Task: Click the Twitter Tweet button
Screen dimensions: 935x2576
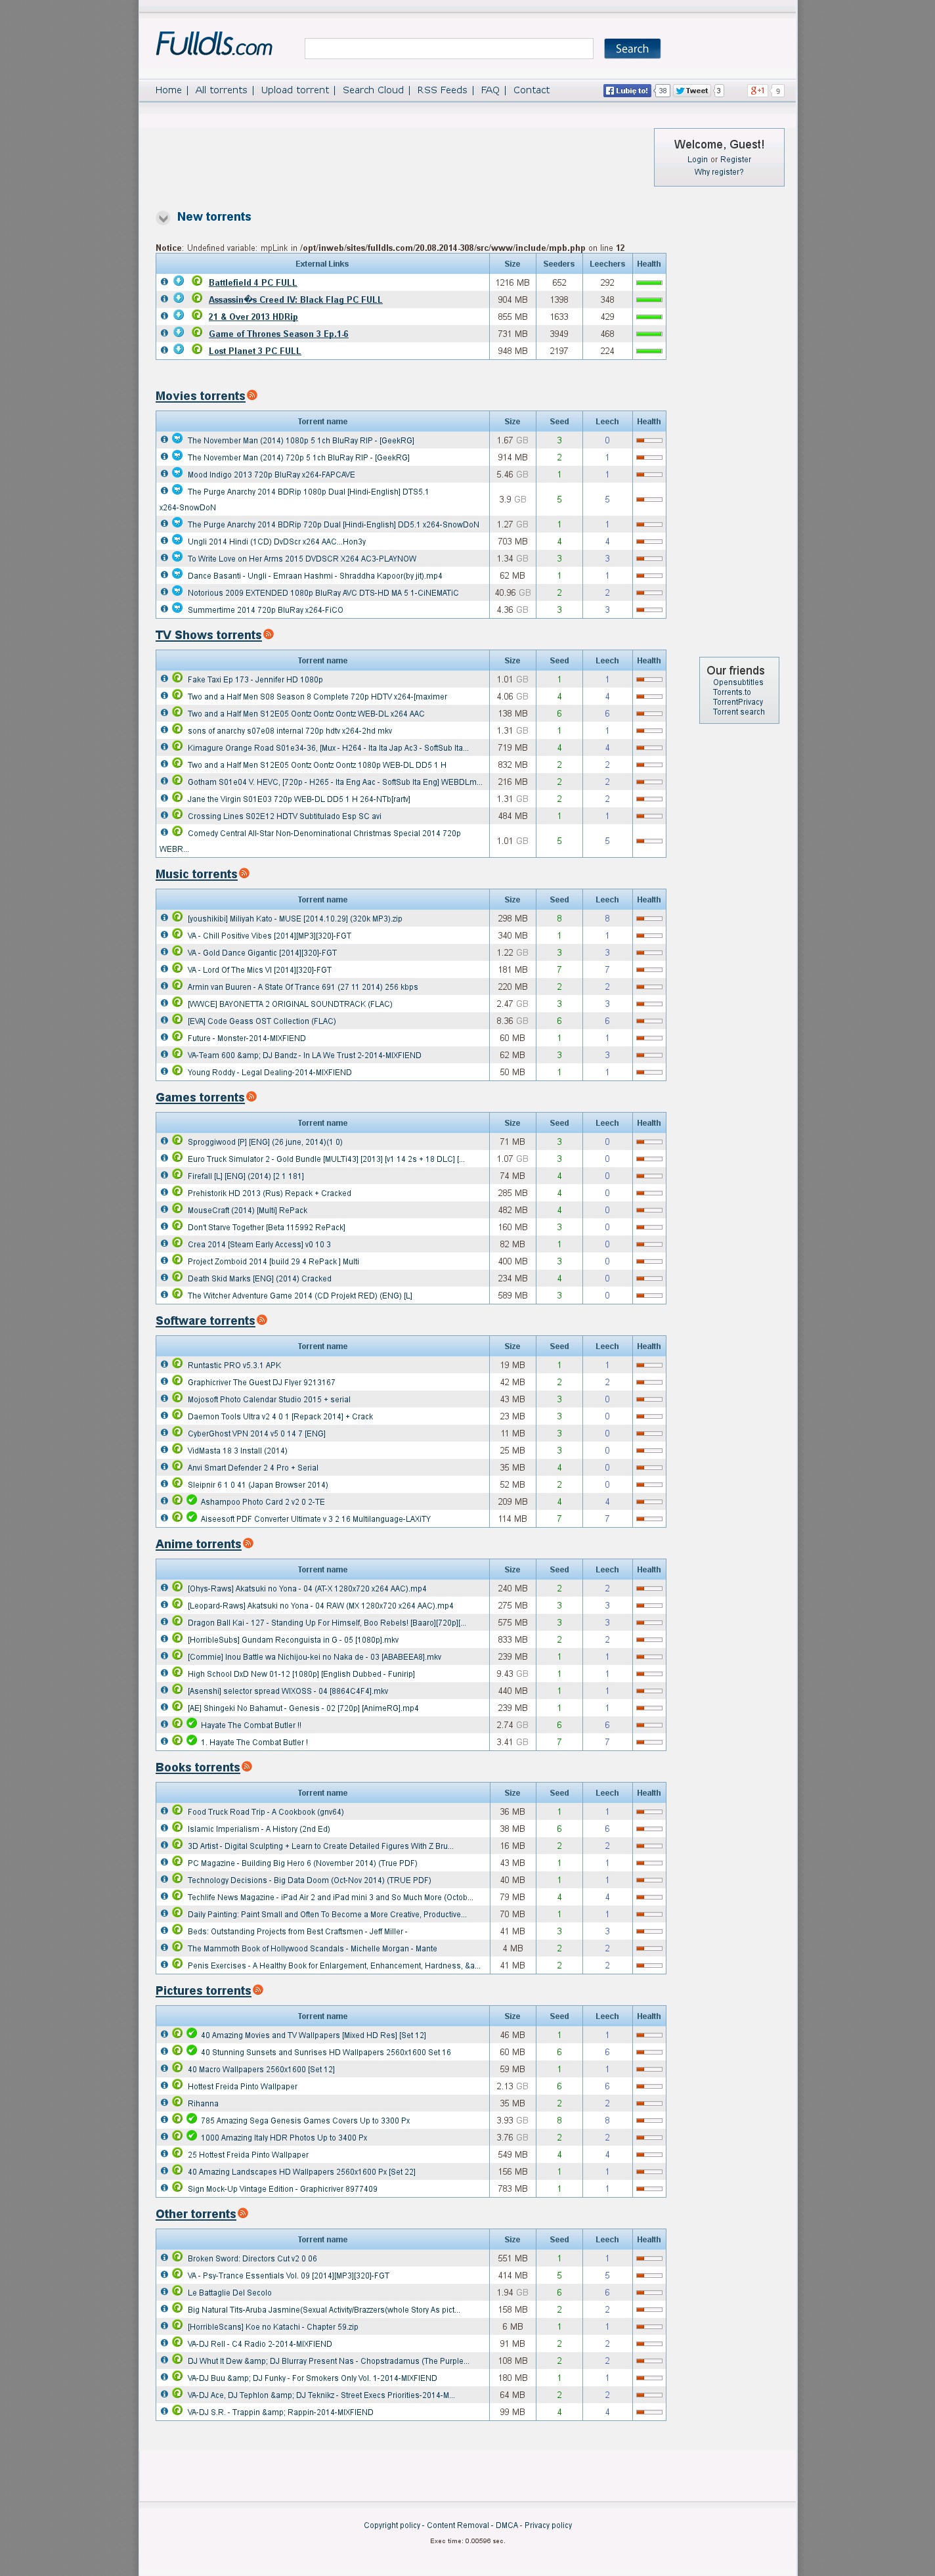Action: point(691,91)
